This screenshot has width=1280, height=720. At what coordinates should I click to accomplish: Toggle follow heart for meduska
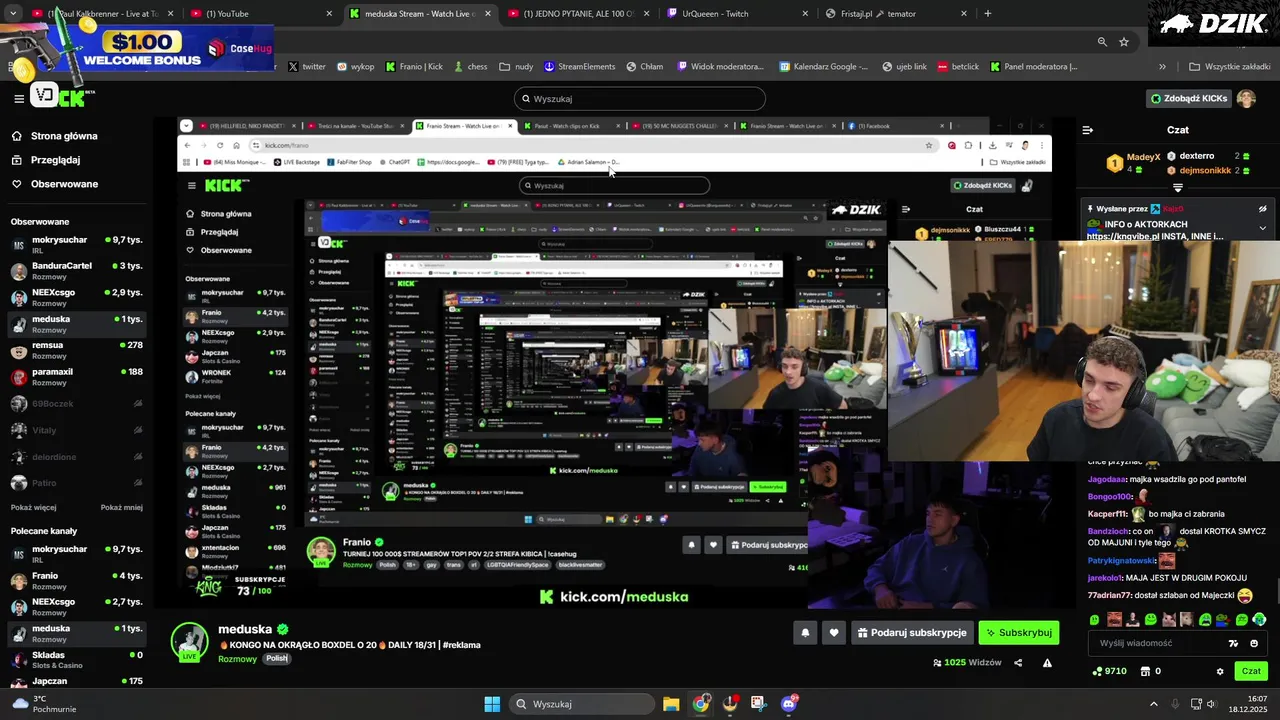(x=834, y=633)
